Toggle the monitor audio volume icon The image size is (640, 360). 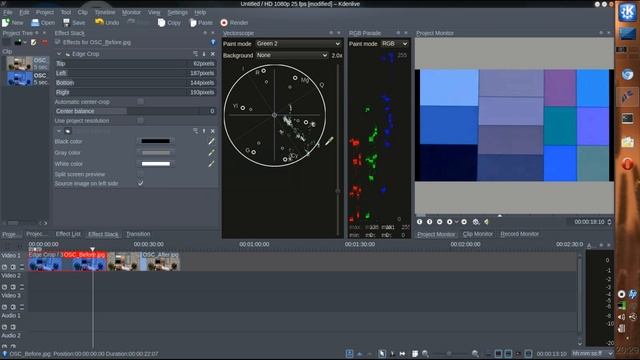click(487, 222)
